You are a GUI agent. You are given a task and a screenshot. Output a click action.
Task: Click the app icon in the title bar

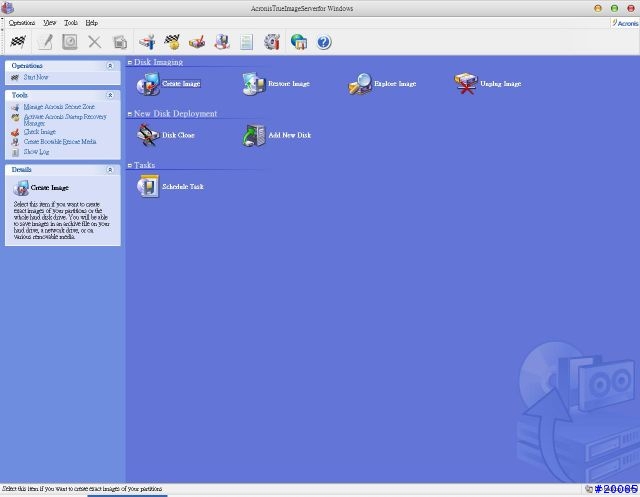coord(7,8)
